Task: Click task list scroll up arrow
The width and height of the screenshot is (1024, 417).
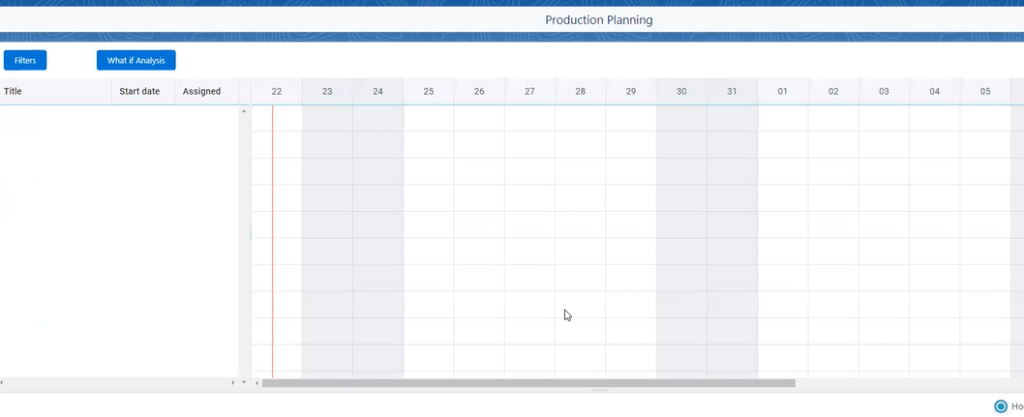Action: (x=244, y=112)
